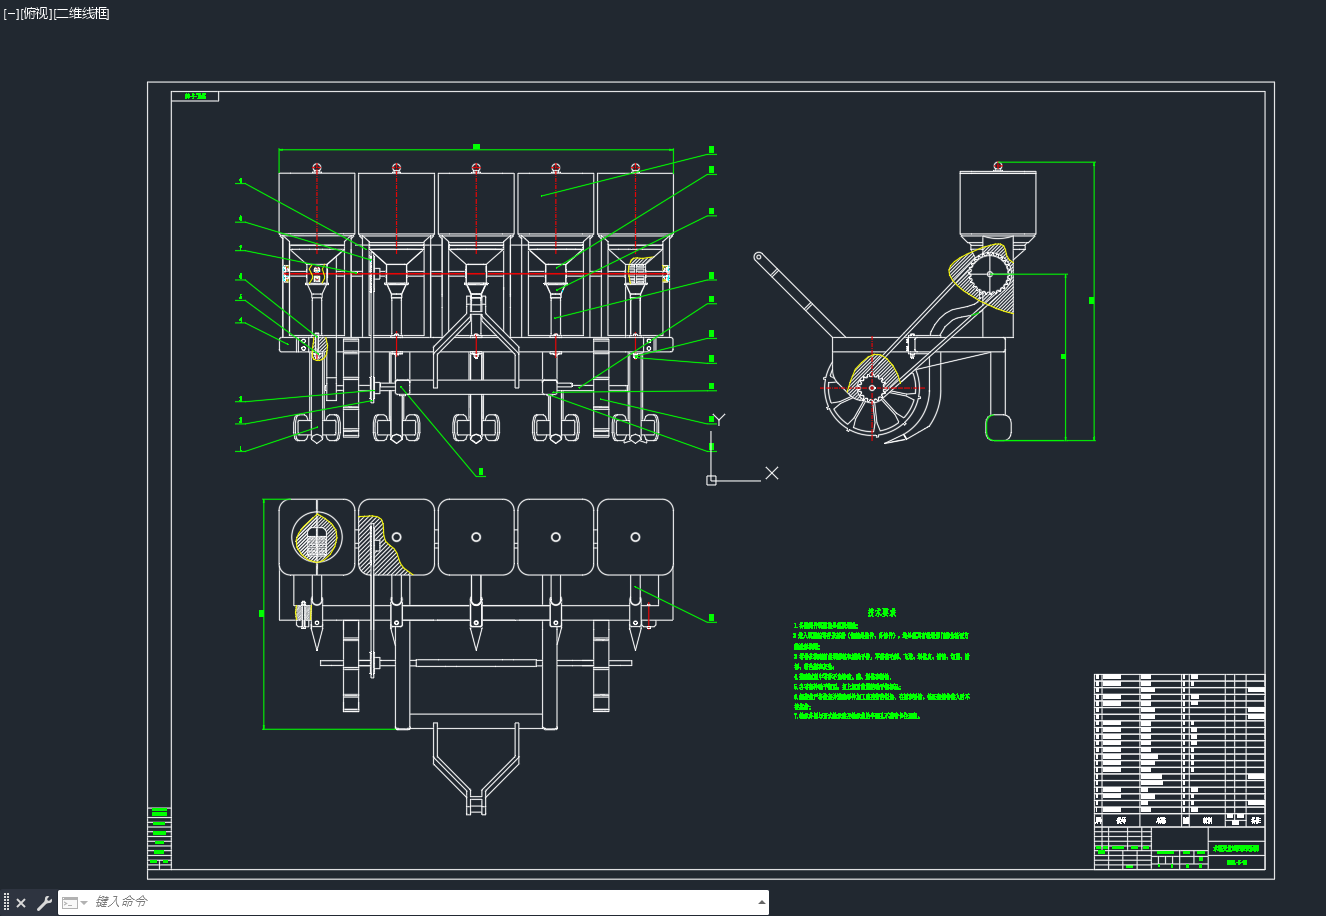The width and height of the screenshot is (1326, 916).
Task: Click the command line grip handle
Action: [6, 903]
